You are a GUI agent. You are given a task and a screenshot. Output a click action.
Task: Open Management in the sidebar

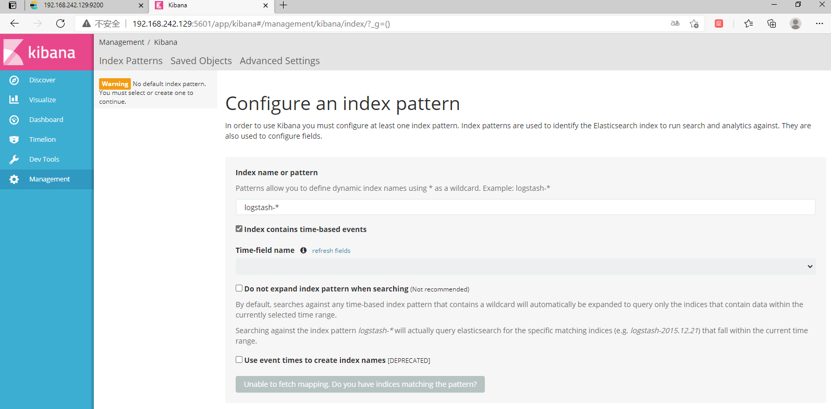pyautogui.click(x=49, y=180)
